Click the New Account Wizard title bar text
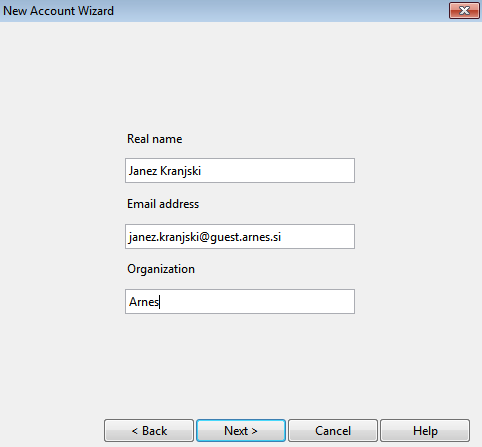The image size is (482, 447). click(x=59, y=11)
